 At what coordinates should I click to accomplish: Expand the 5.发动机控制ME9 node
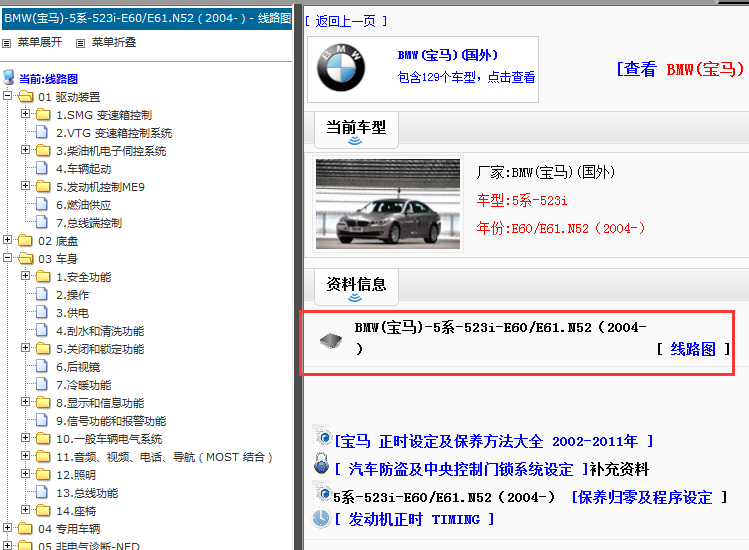(26, 185)
